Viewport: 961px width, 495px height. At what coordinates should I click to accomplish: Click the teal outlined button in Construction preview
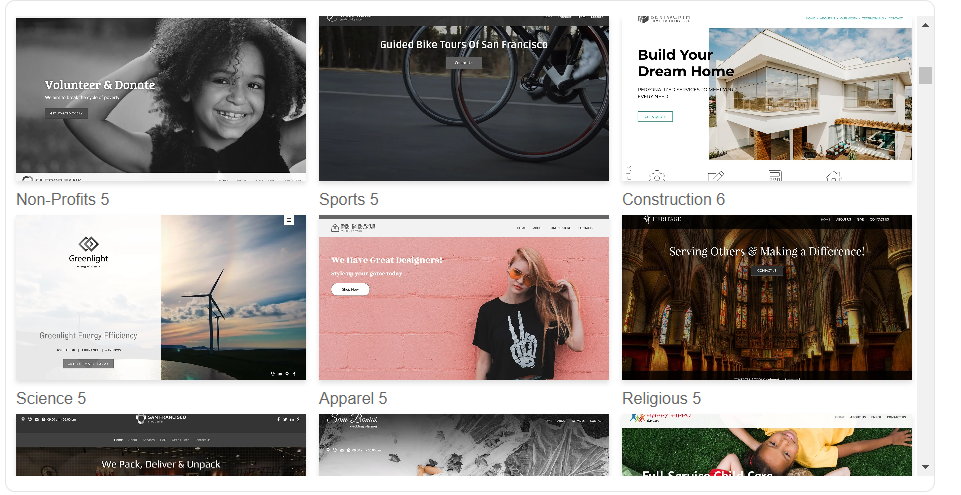point(655,116)
